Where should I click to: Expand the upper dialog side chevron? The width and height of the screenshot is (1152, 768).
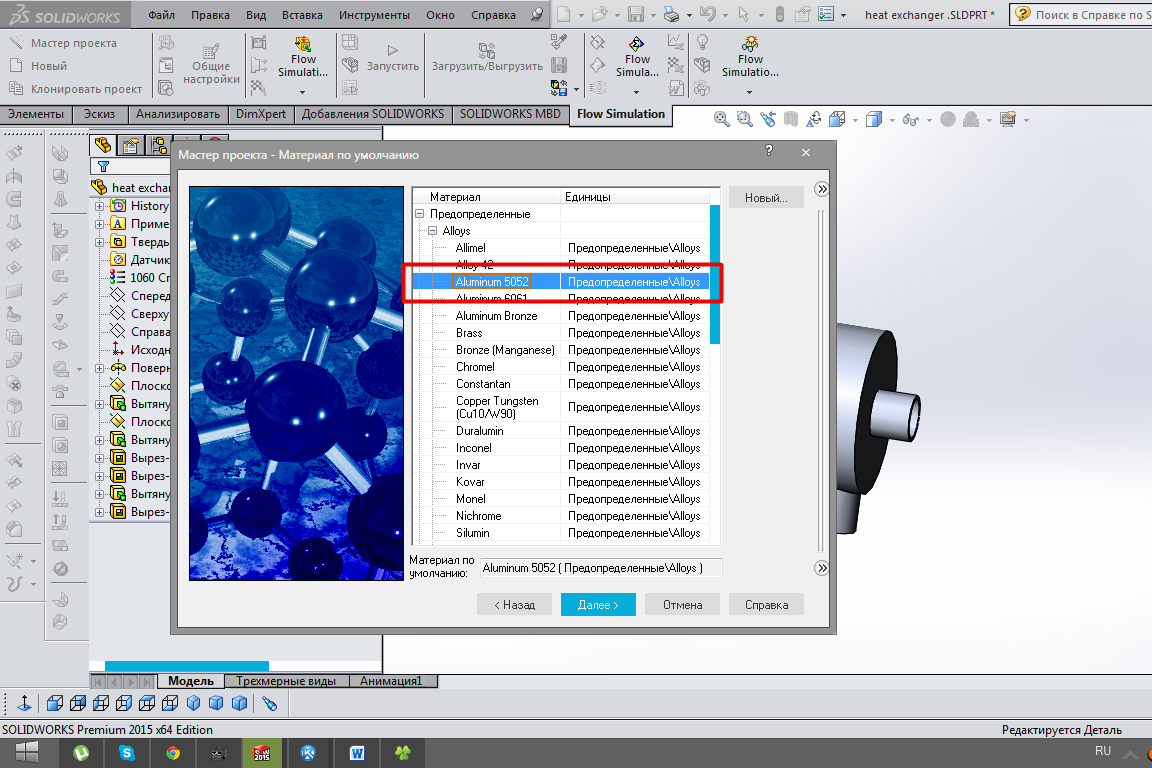pyautogui.click(x=822, y=189)
